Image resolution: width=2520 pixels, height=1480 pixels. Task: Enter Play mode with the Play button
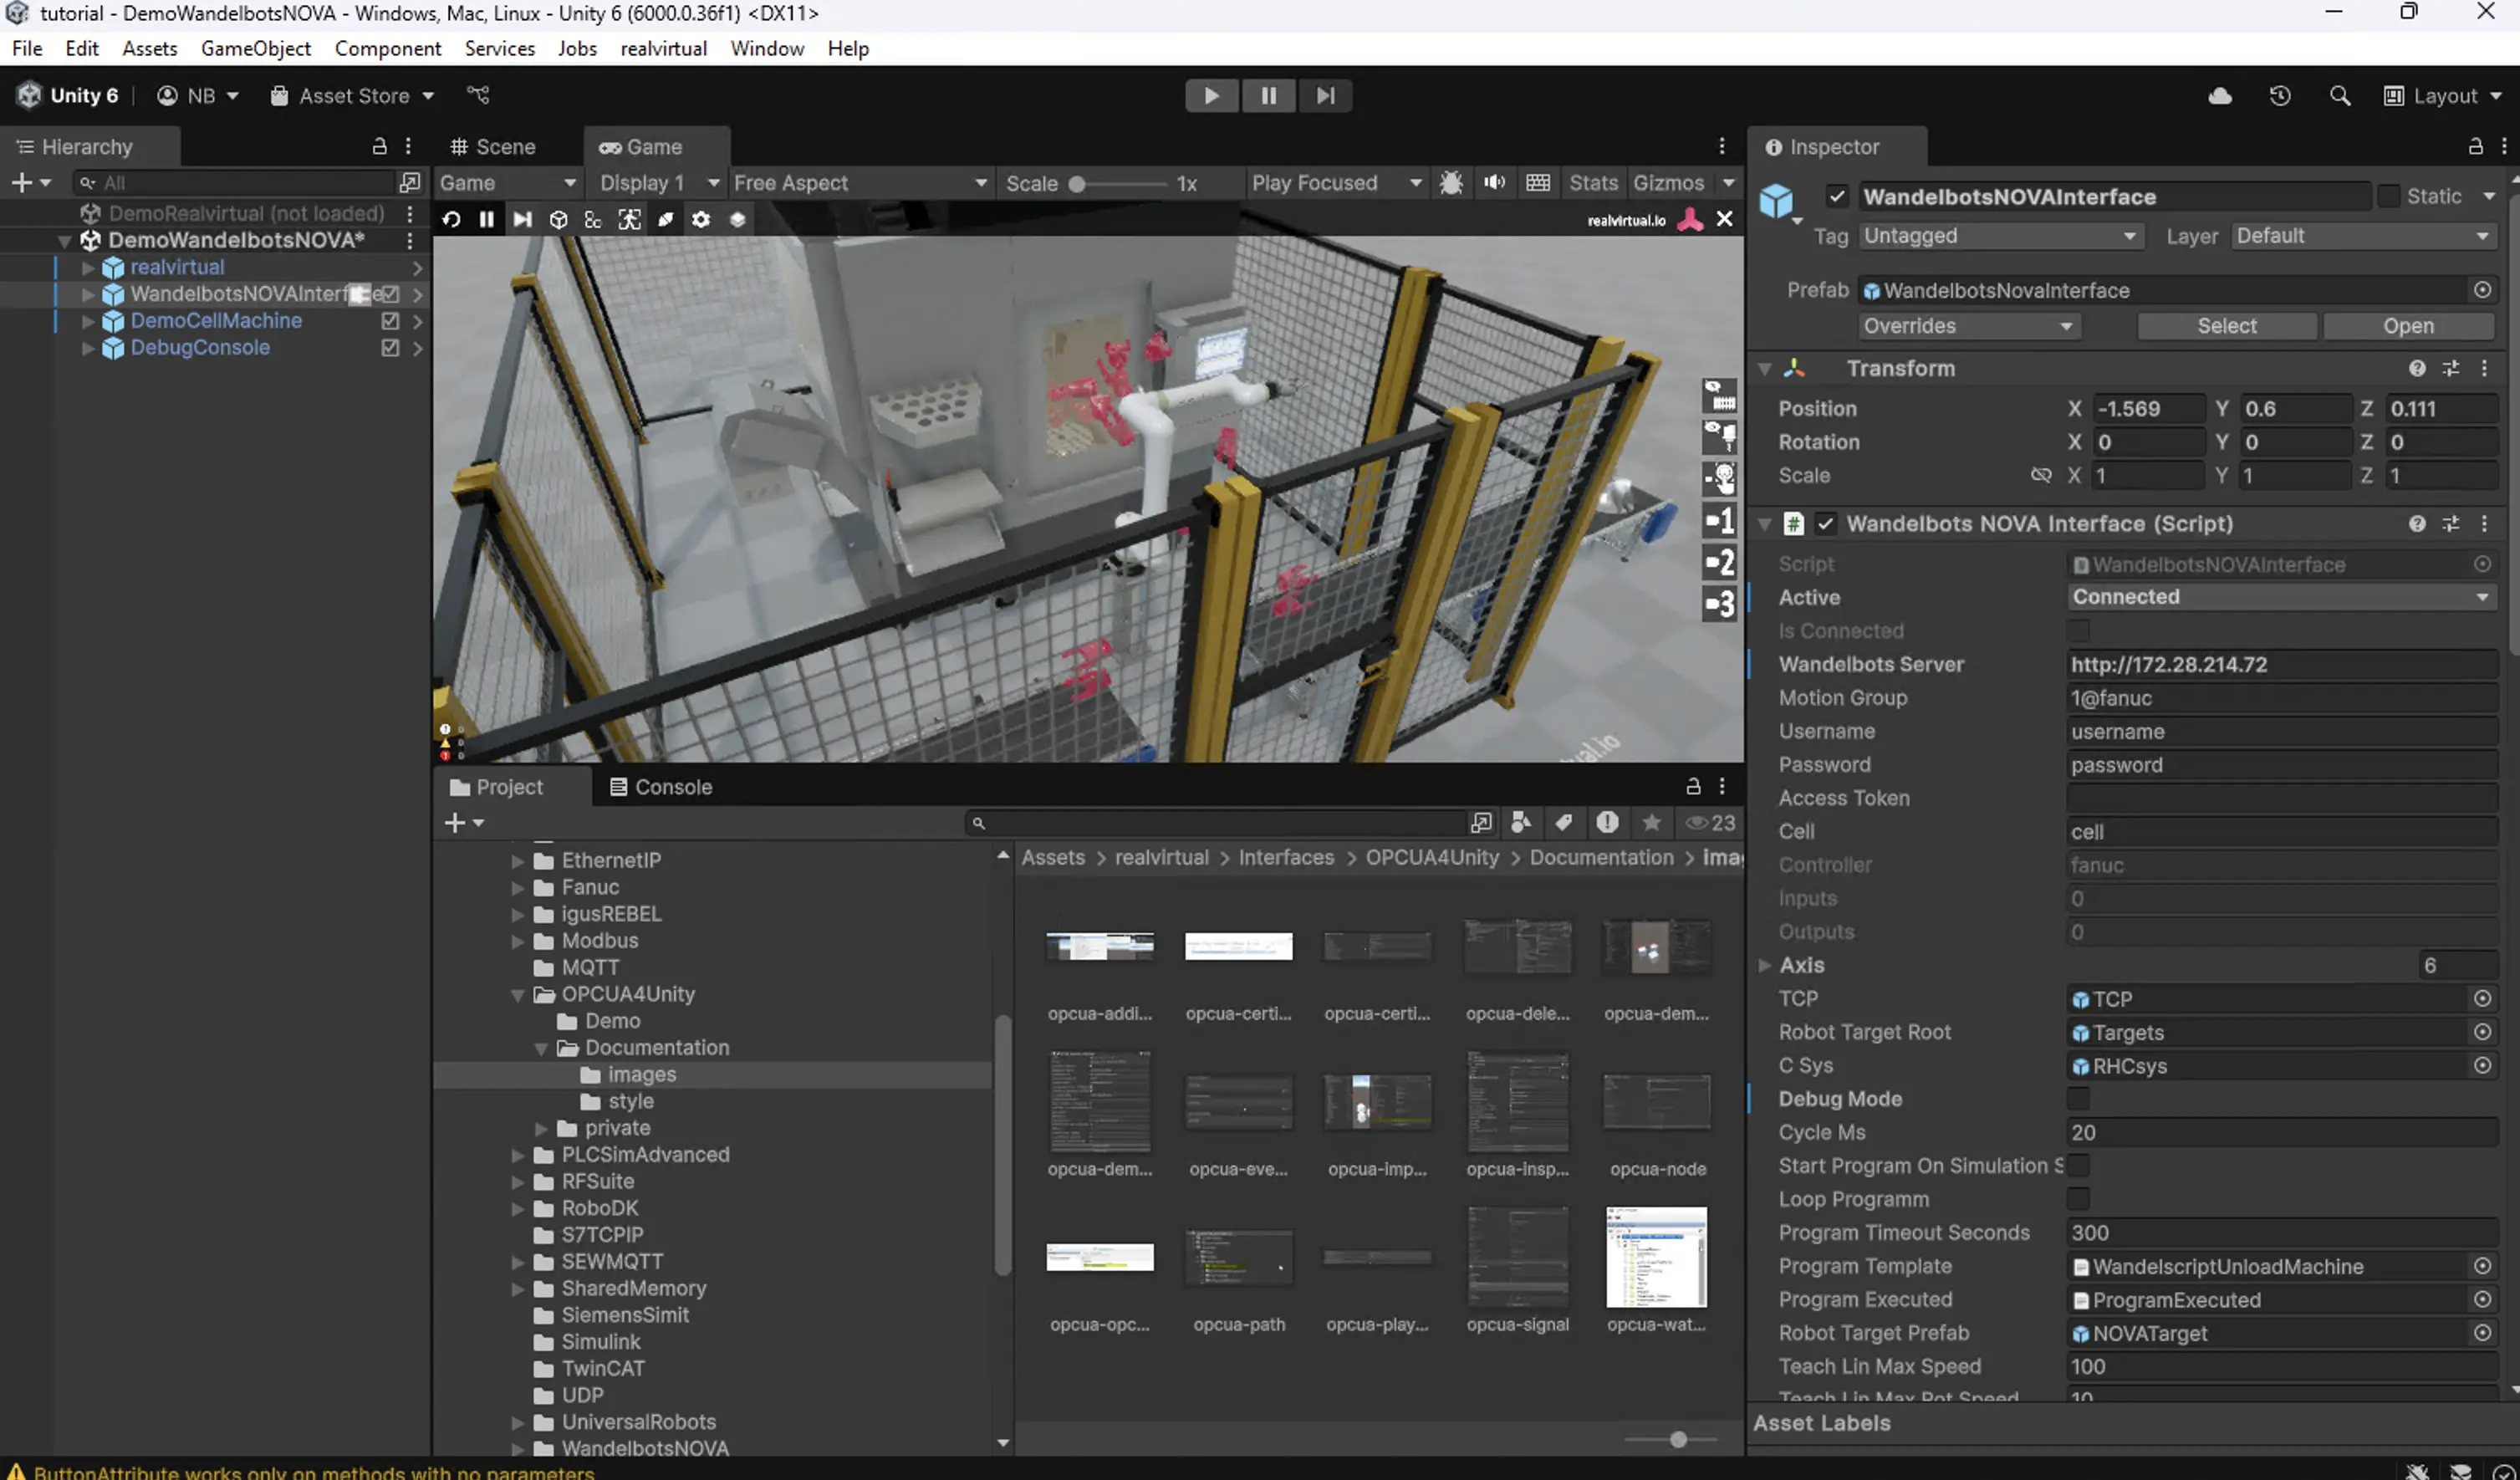click(1212, 95)
